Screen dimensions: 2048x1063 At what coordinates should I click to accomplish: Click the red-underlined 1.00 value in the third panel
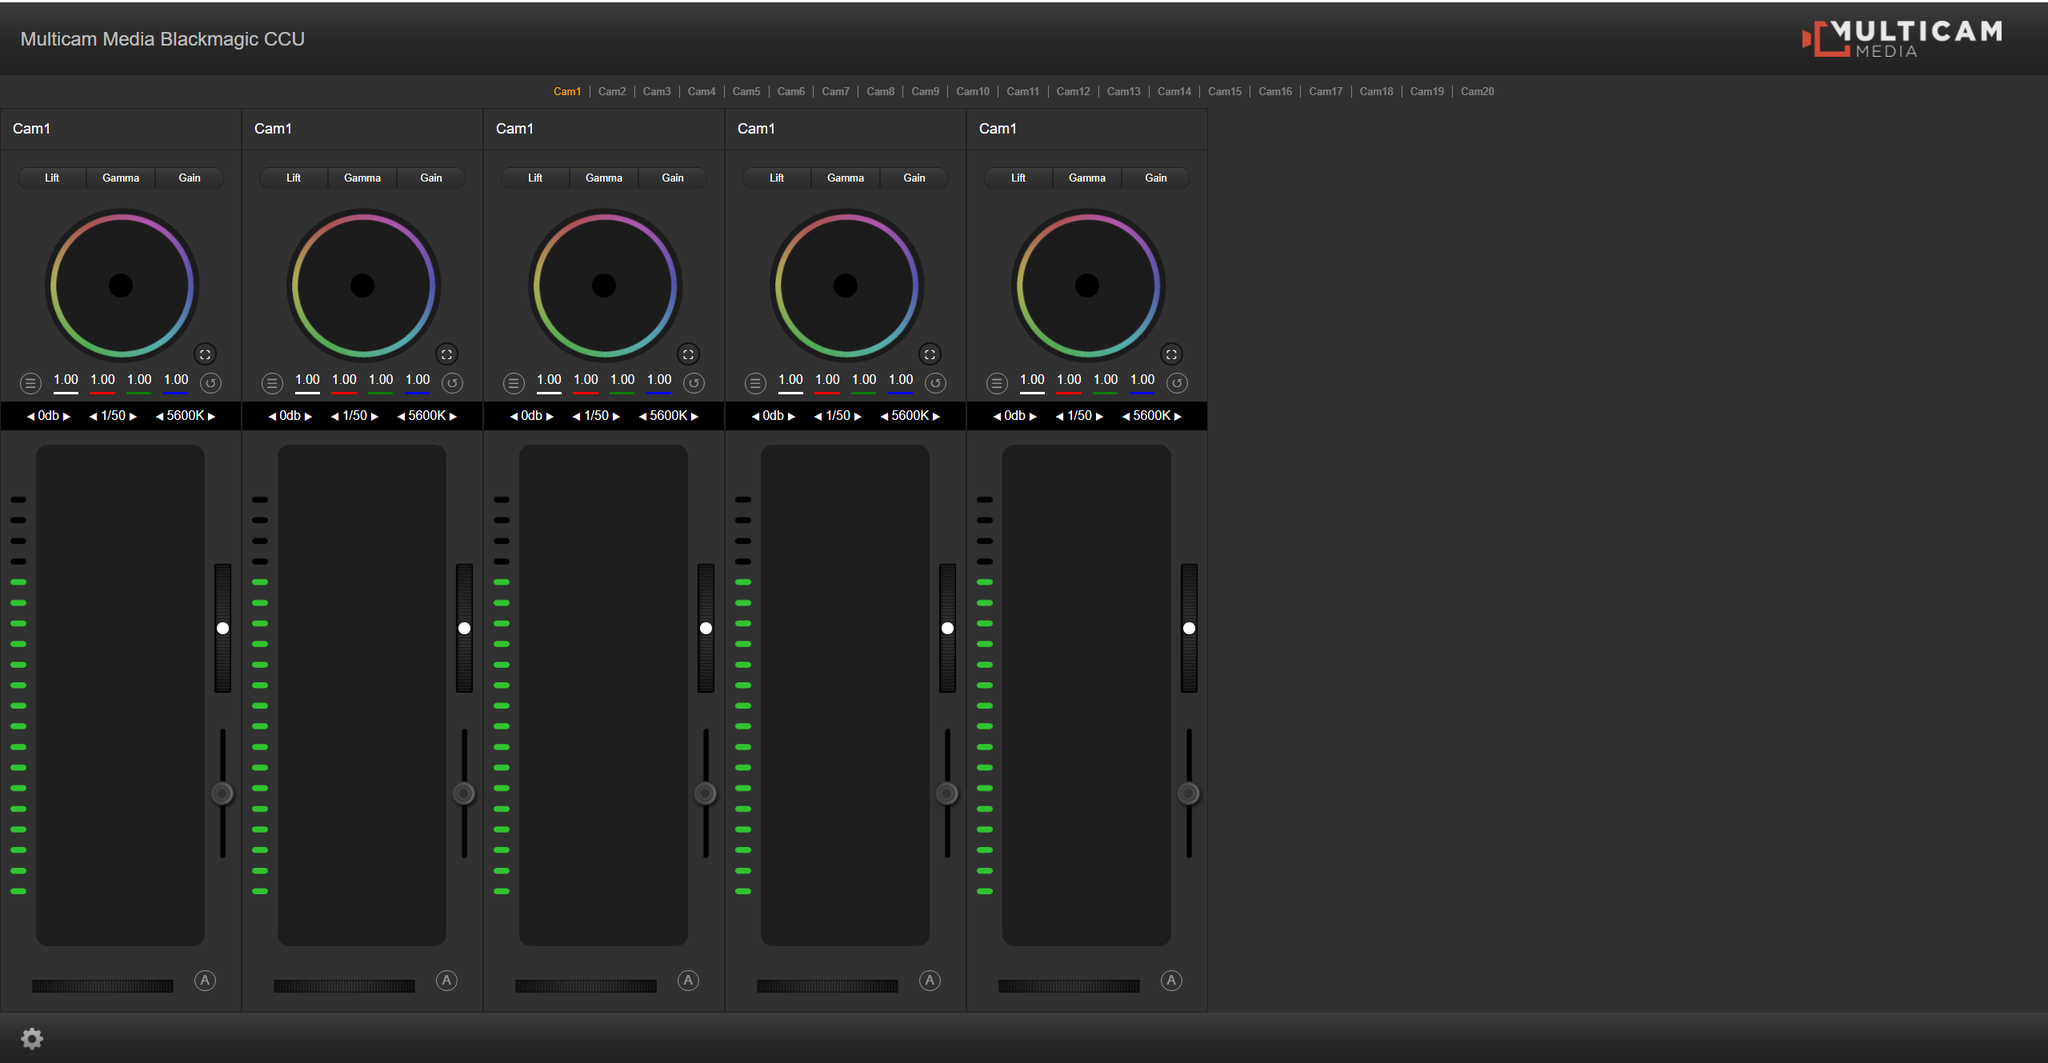point(586,381)
